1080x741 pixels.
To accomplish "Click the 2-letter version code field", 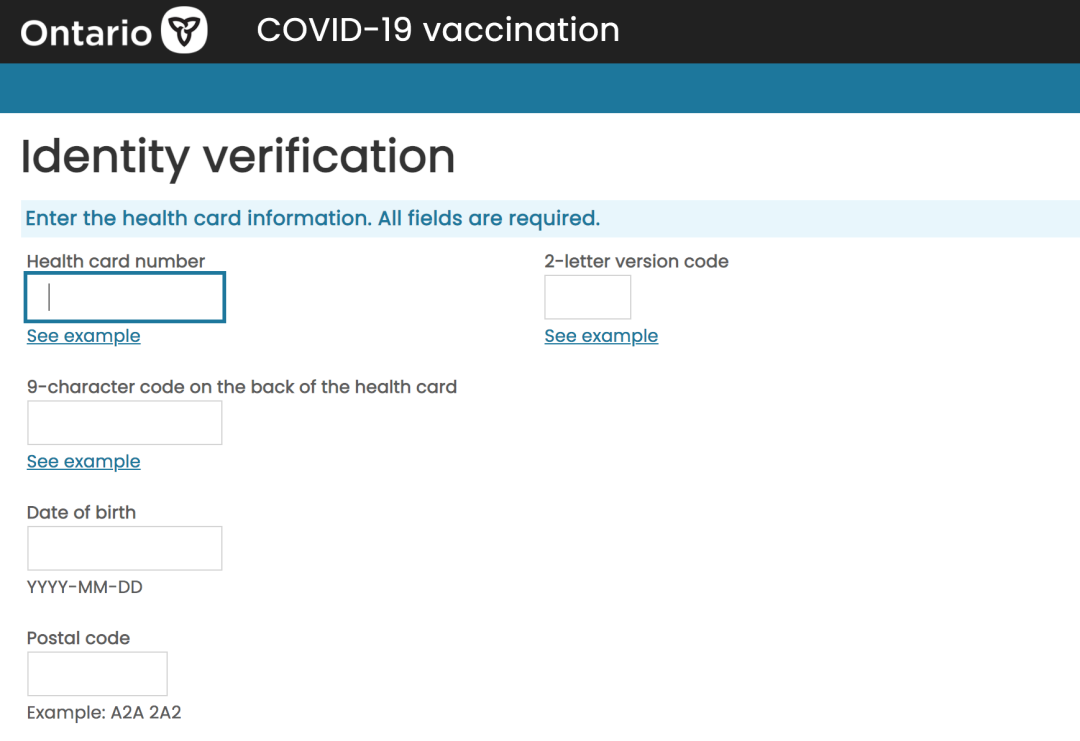I will tap(587, 297).
